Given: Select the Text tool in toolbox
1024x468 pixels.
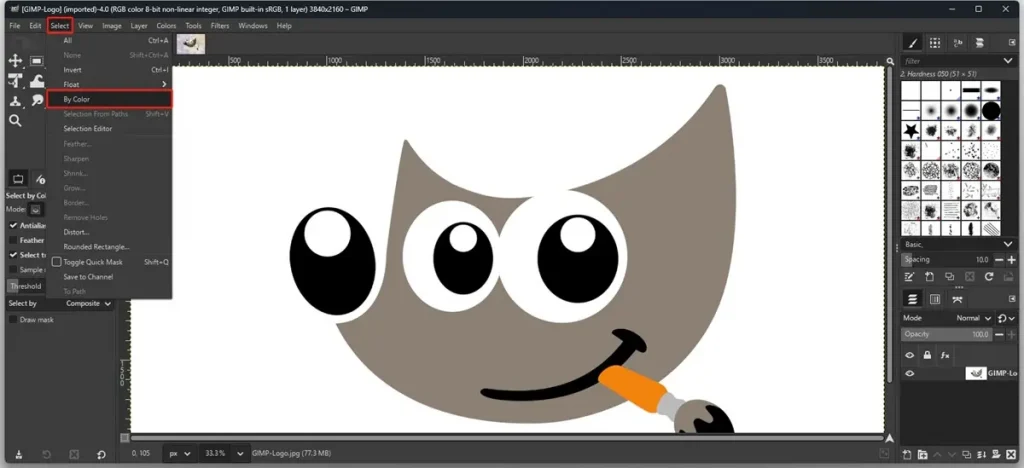Looking at the screenshot, I should [16, 81].
